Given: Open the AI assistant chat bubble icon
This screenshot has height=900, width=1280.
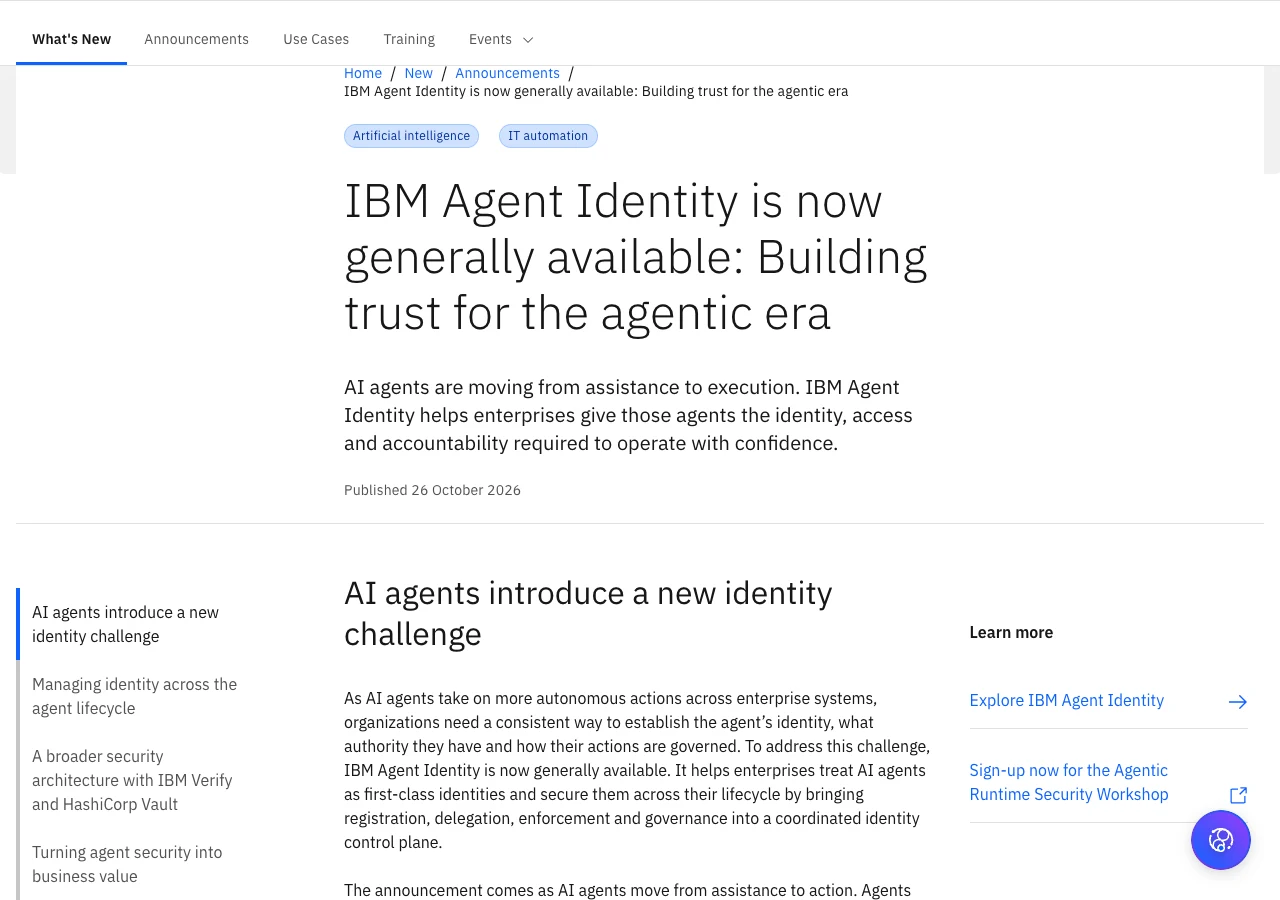Looking at the screenshot, I should click(x=1221, y=840).
